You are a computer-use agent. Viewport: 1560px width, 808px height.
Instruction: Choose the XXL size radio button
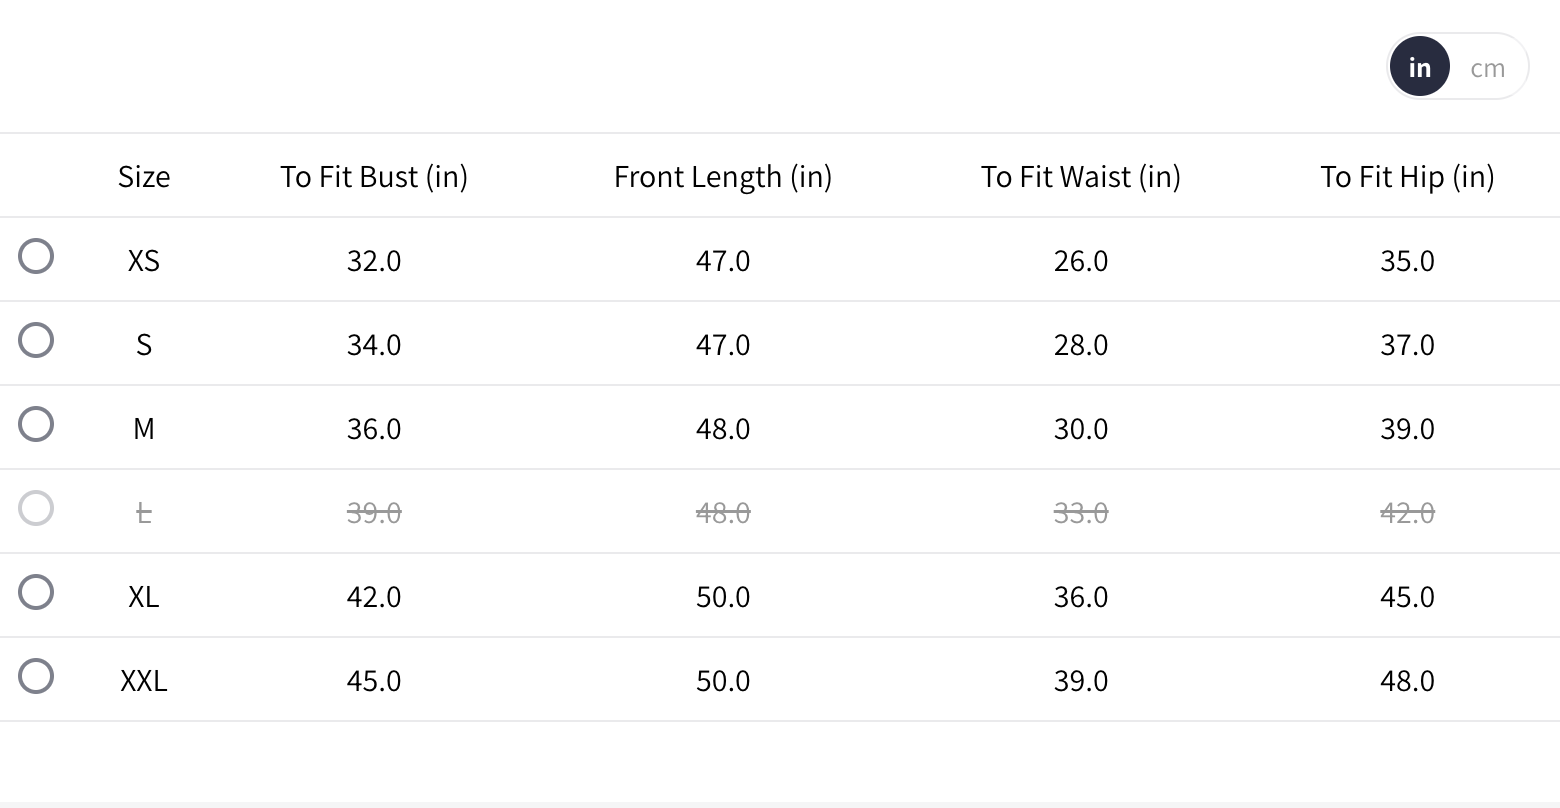36,676
